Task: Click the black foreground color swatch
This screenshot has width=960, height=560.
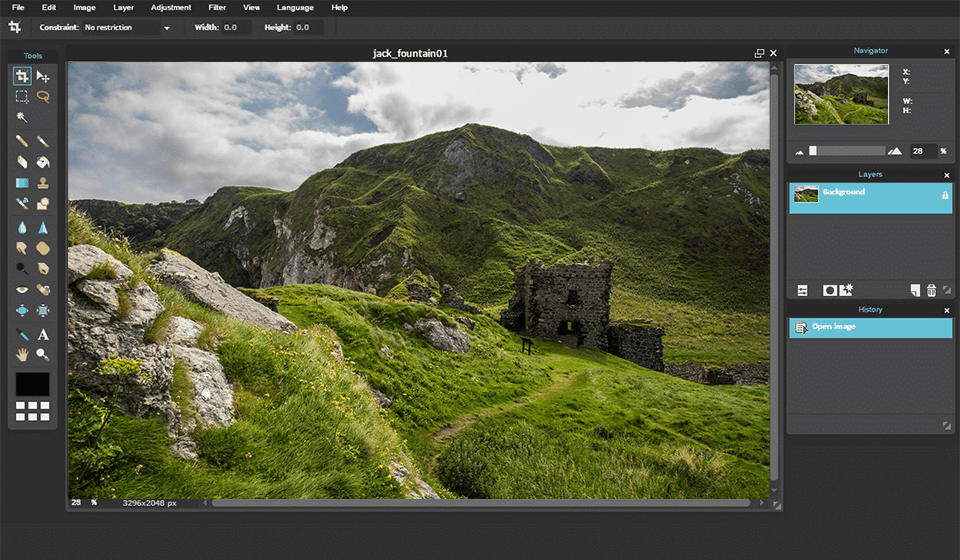Action: [x=32, y=384]
